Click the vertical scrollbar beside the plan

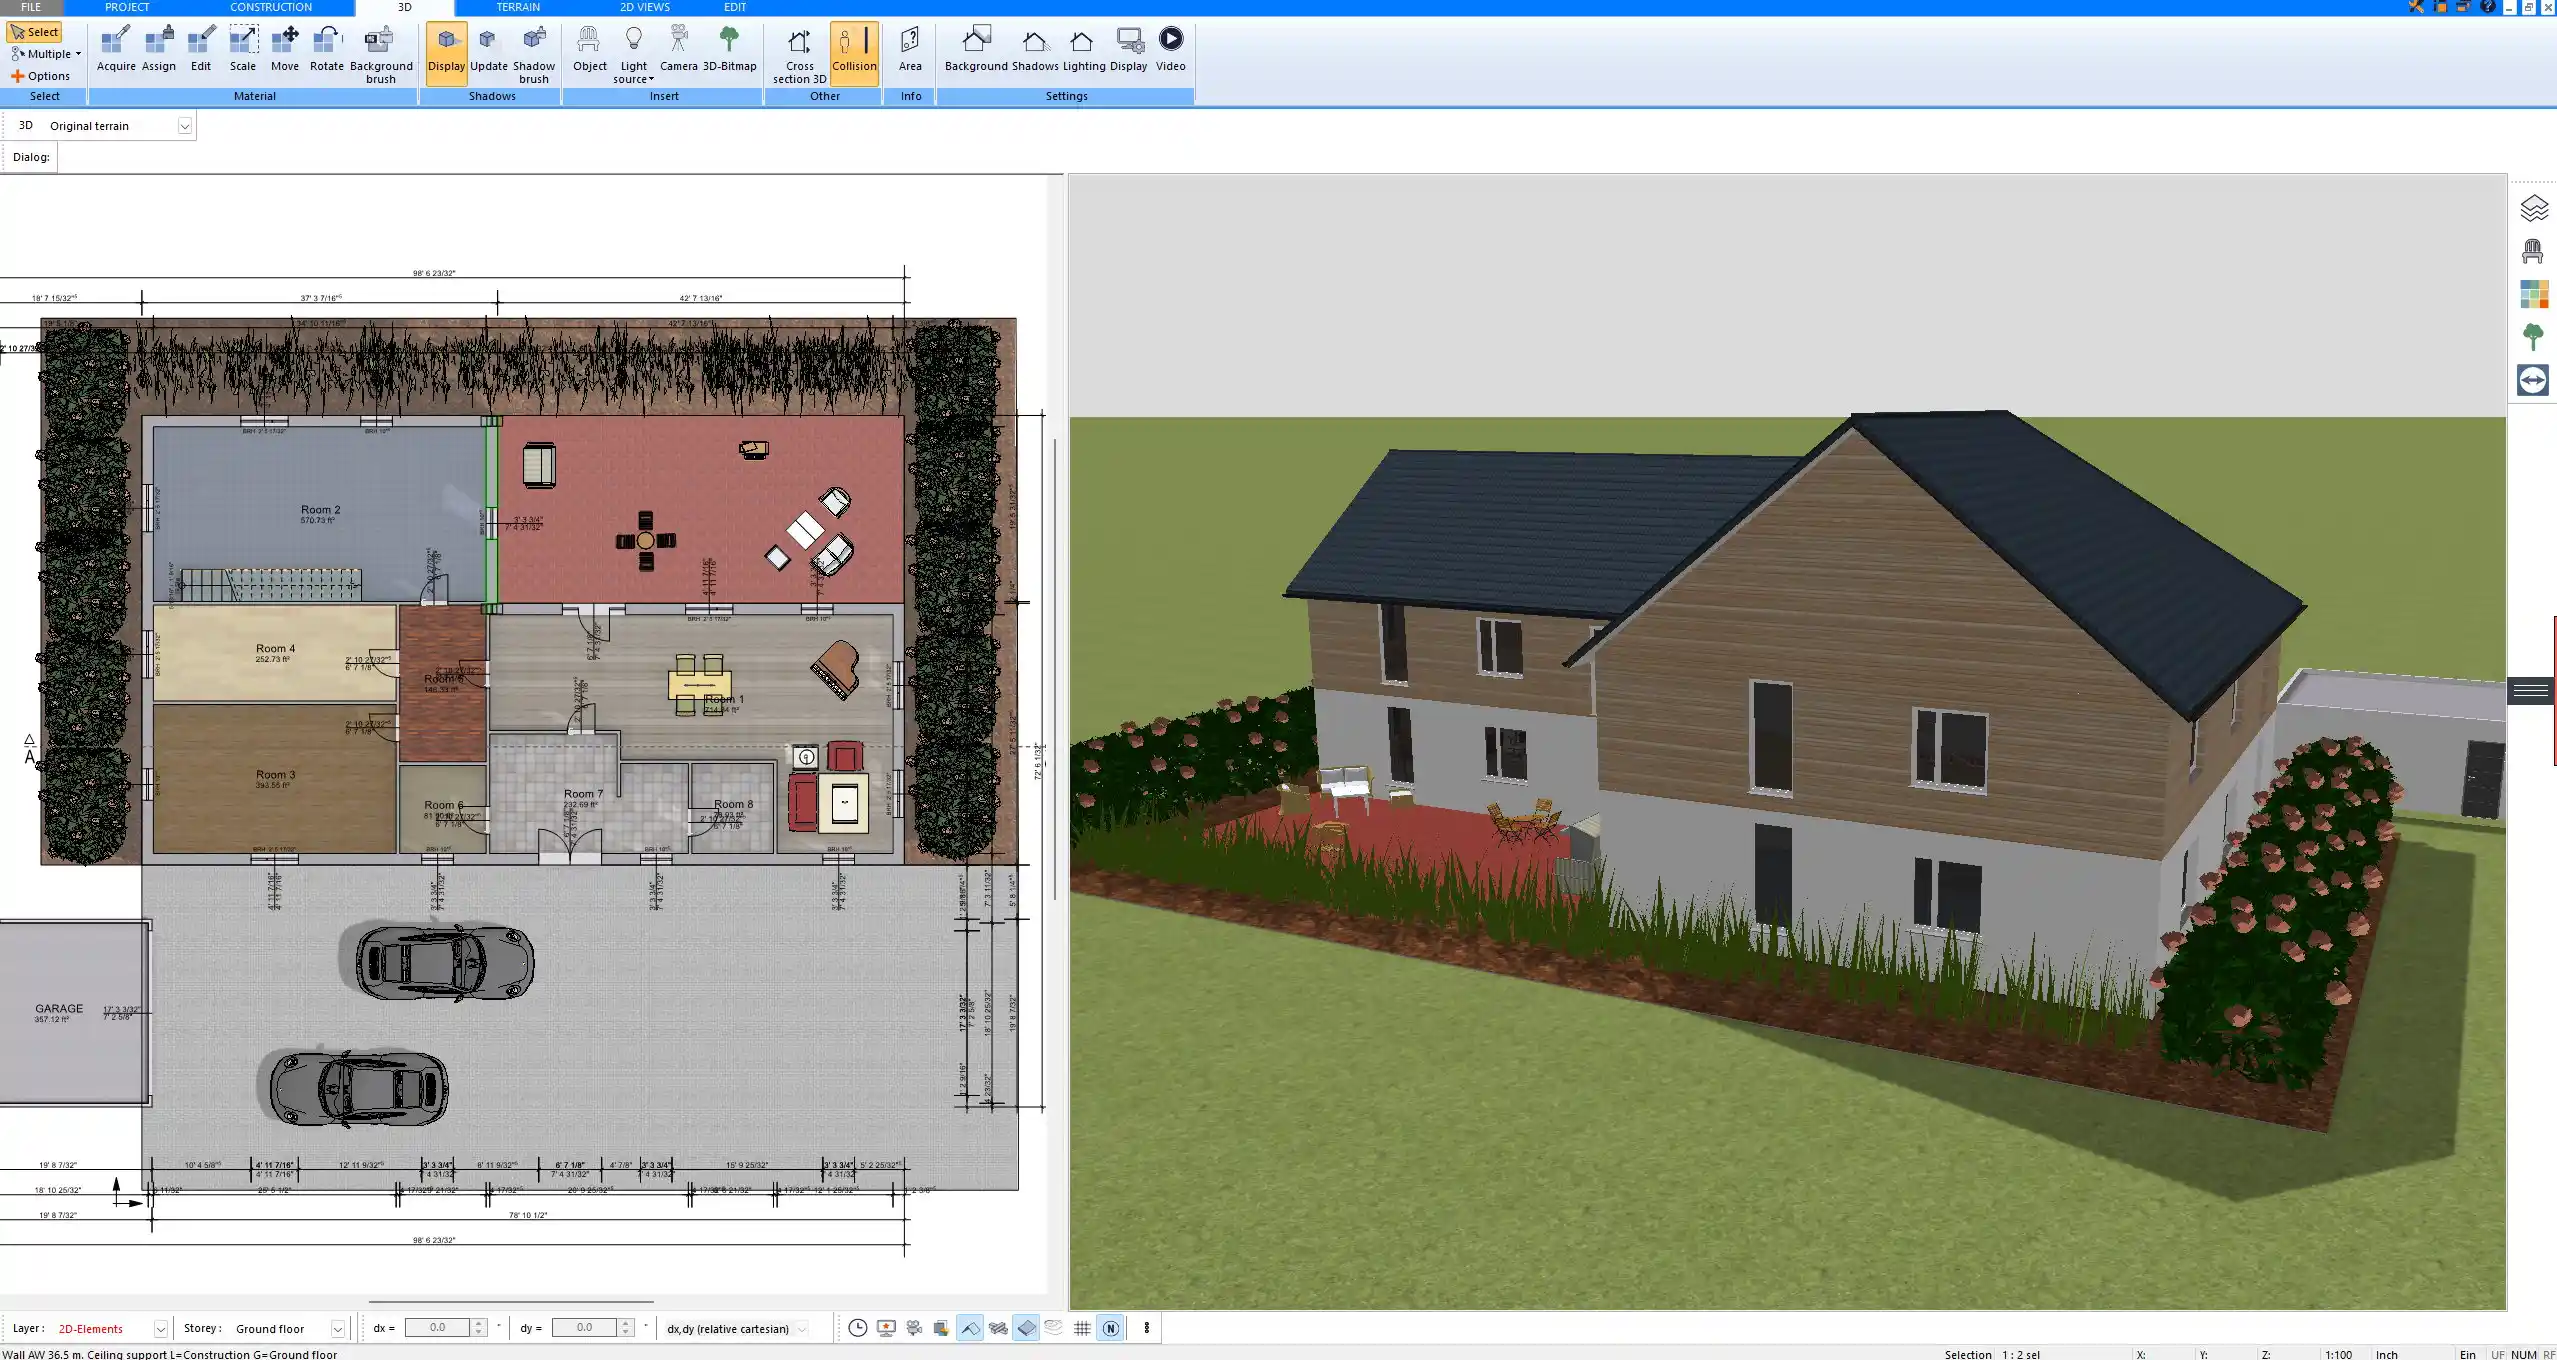coord(1055,670)
